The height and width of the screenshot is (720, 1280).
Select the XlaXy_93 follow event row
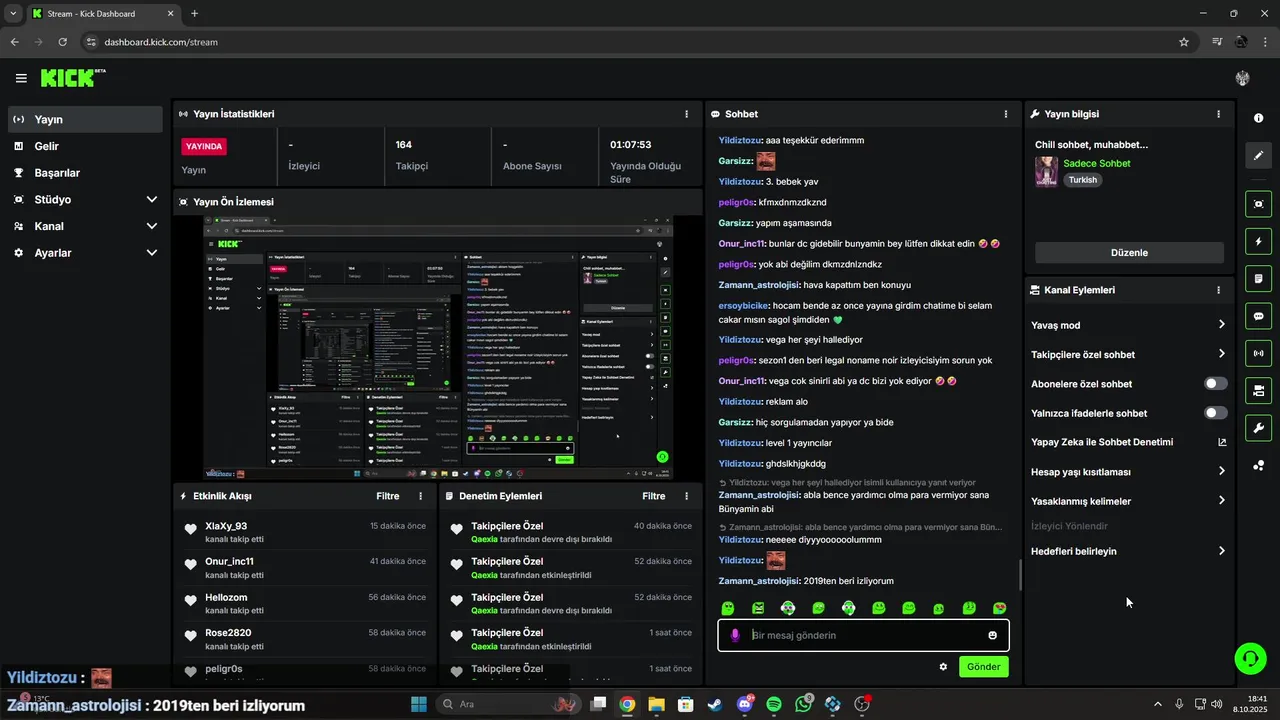(306, 532)
